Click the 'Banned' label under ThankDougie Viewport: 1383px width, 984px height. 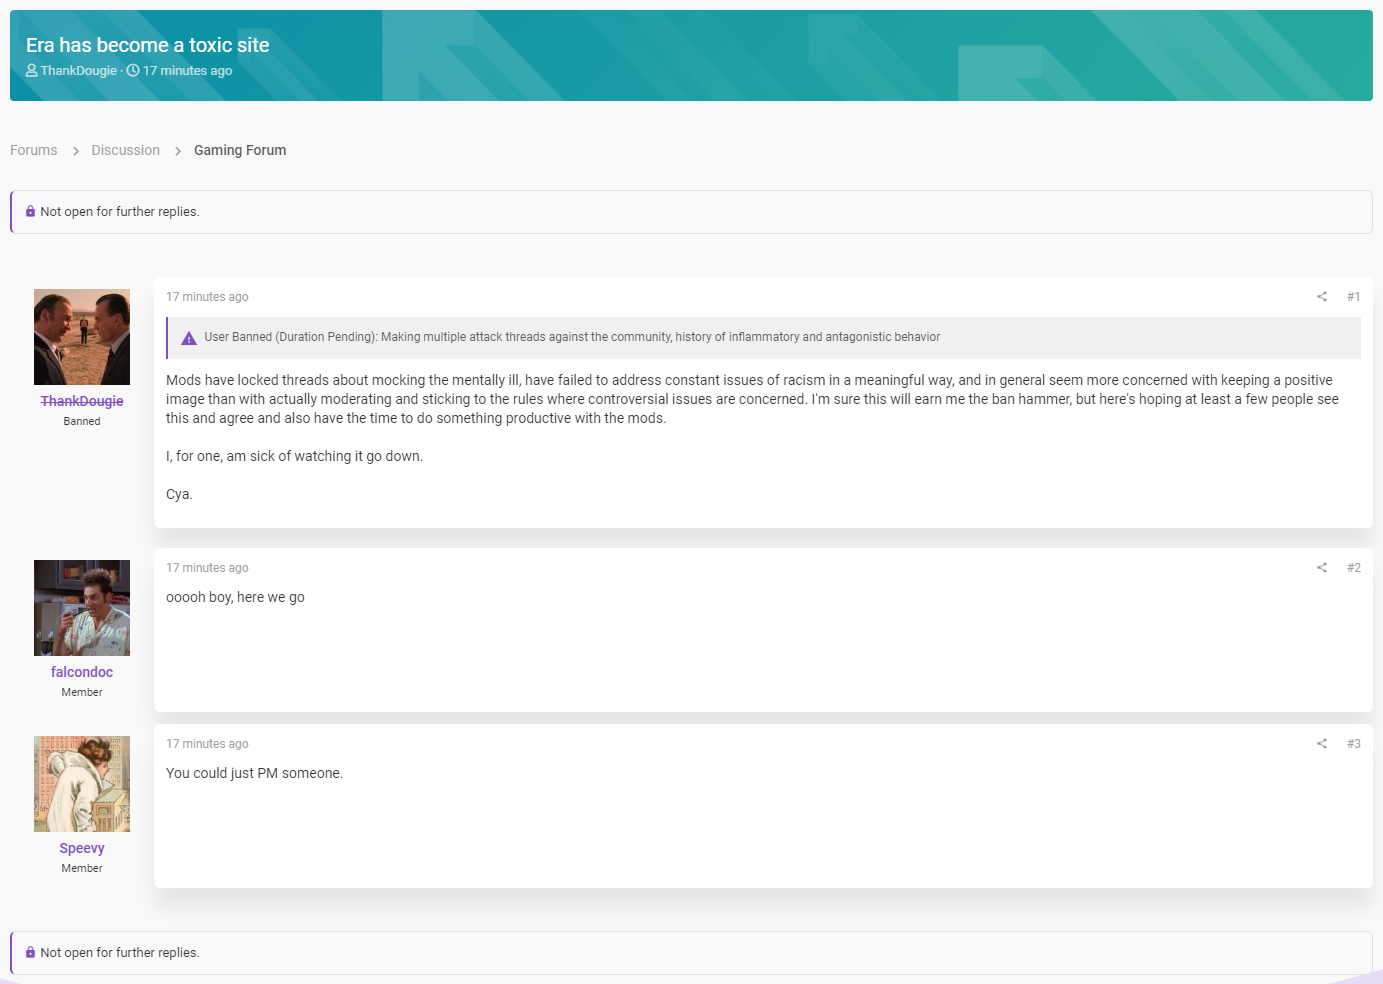pos(82,421)
